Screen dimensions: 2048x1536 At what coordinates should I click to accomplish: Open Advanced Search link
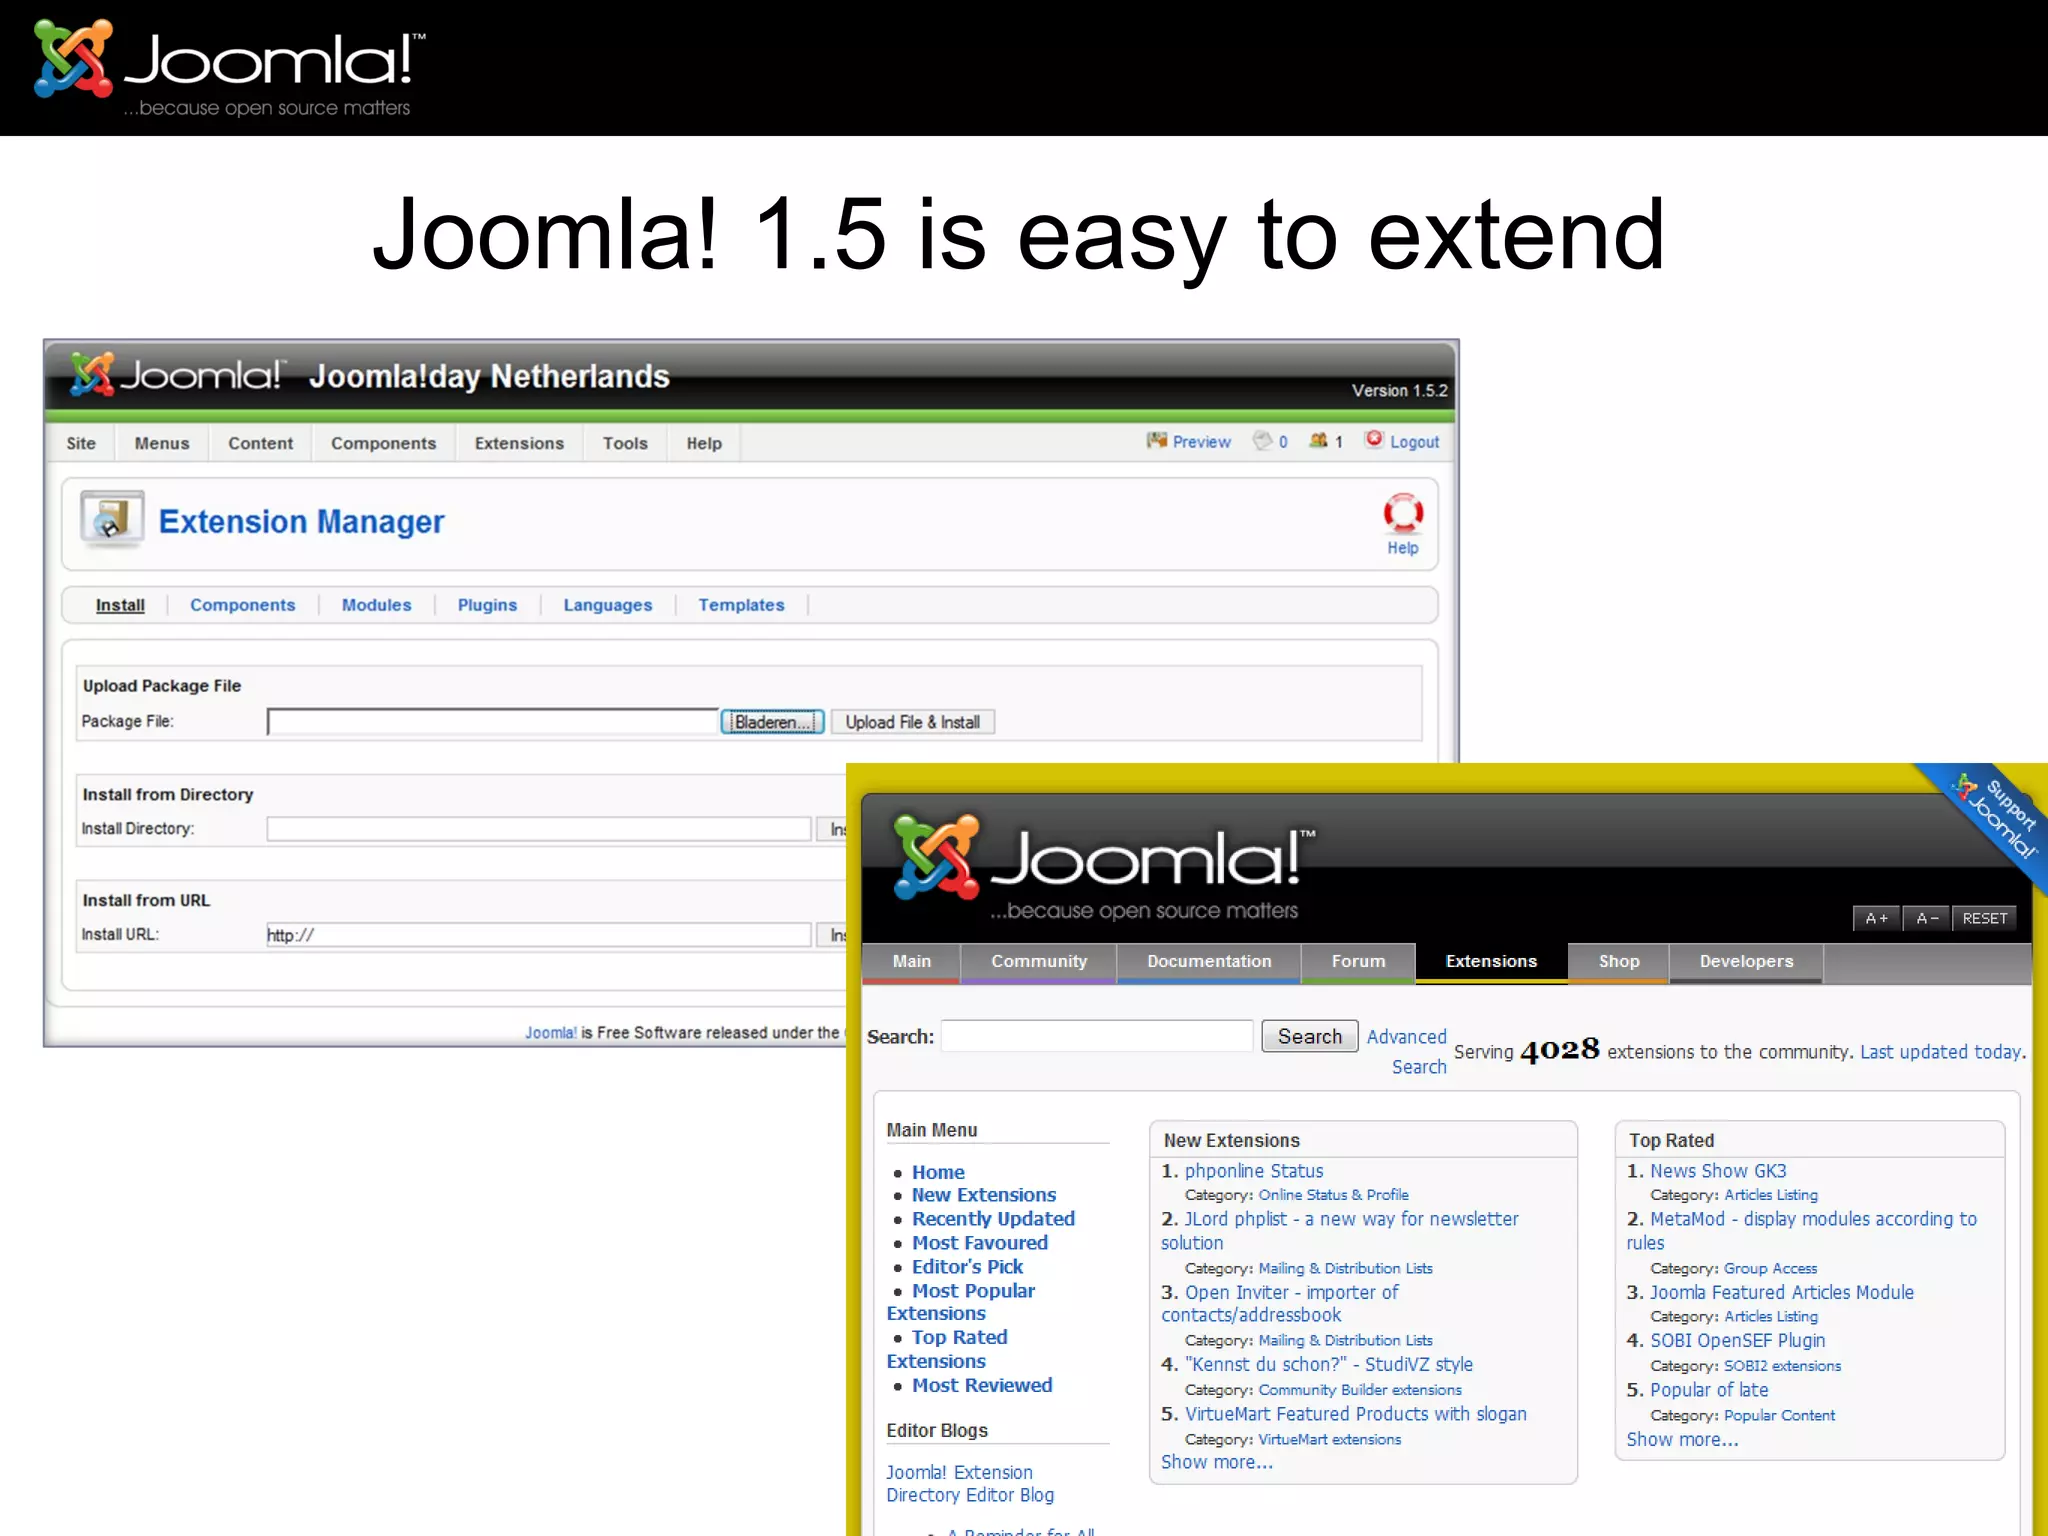(1407, 1051)
